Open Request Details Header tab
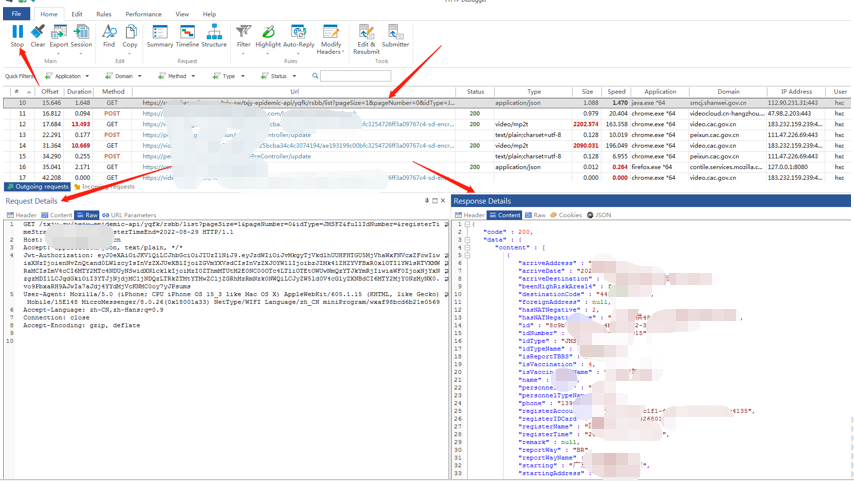The image size is (854, 481). [x=22, y=215]
